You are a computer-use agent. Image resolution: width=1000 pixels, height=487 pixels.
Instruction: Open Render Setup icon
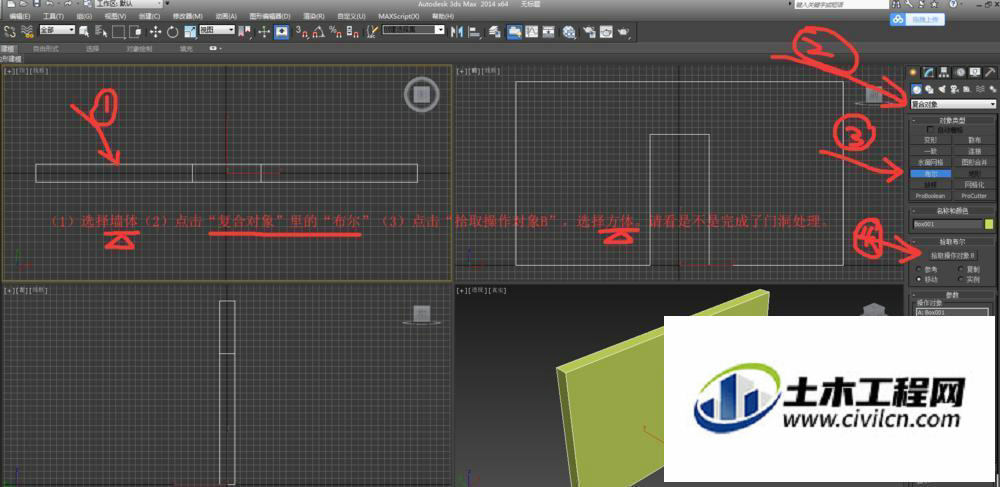(589, 31)
